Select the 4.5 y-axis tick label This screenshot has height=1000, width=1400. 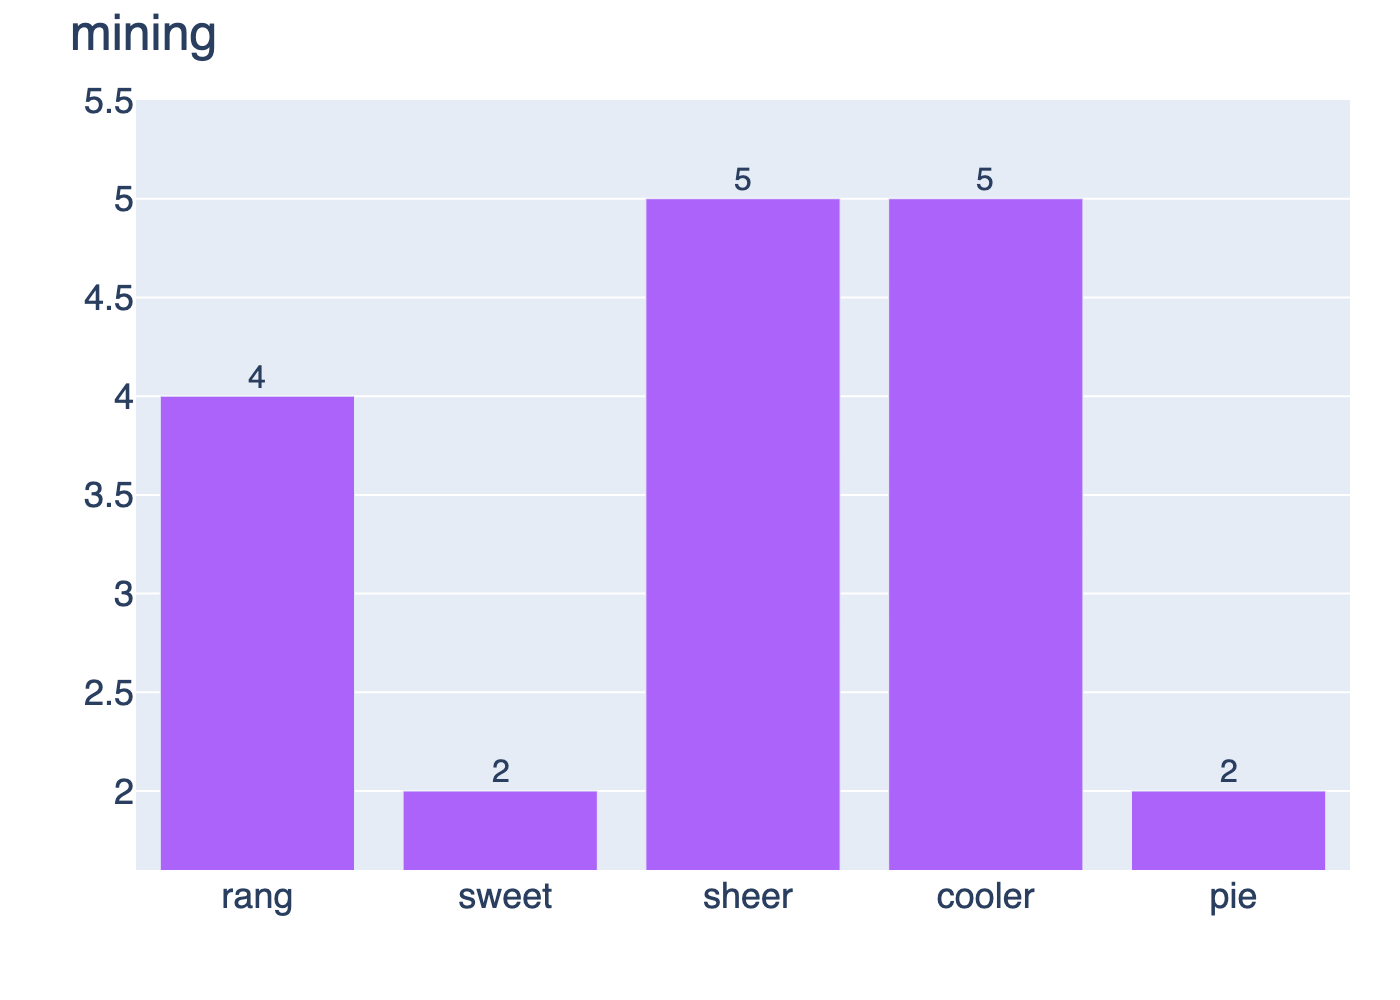pos(109,299)
